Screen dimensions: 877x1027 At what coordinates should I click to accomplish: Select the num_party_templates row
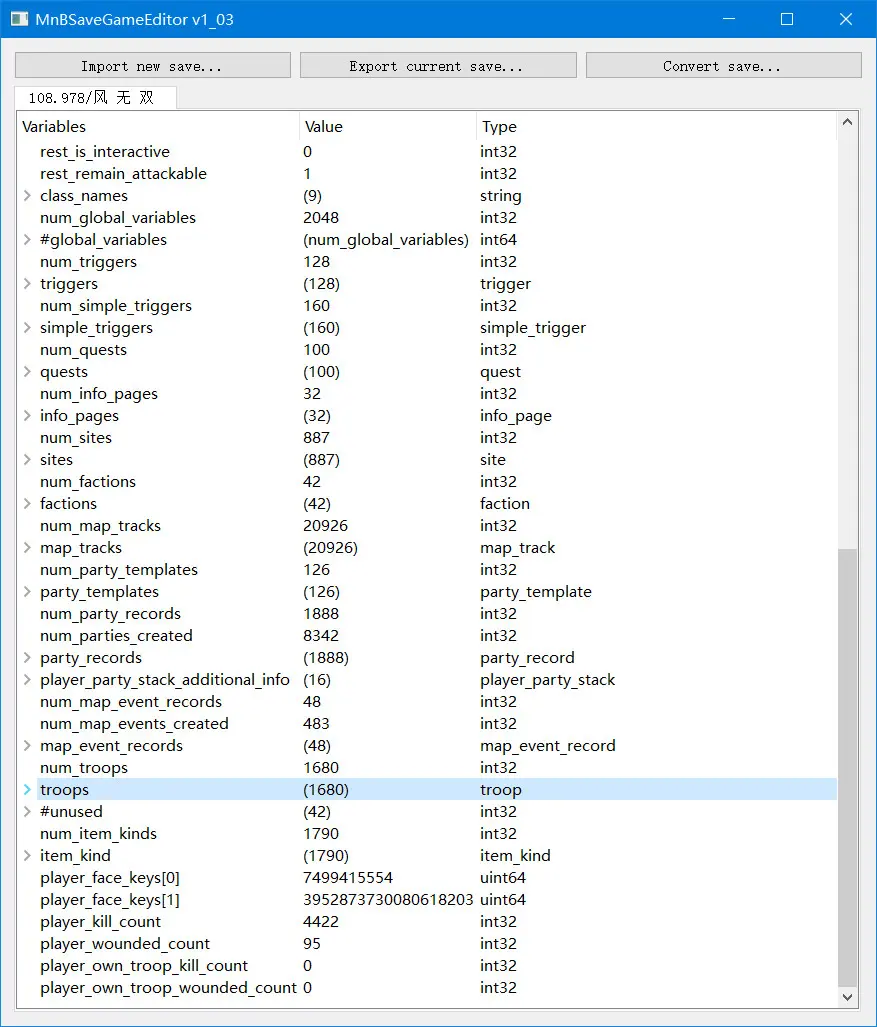[427, 570]
